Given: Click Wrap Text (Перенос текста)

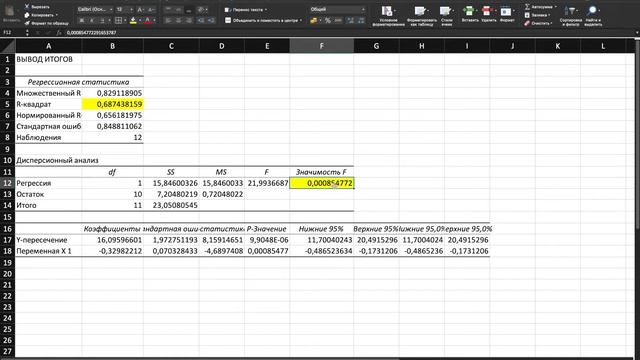Looking at the screenshot, I should [246, 9].
